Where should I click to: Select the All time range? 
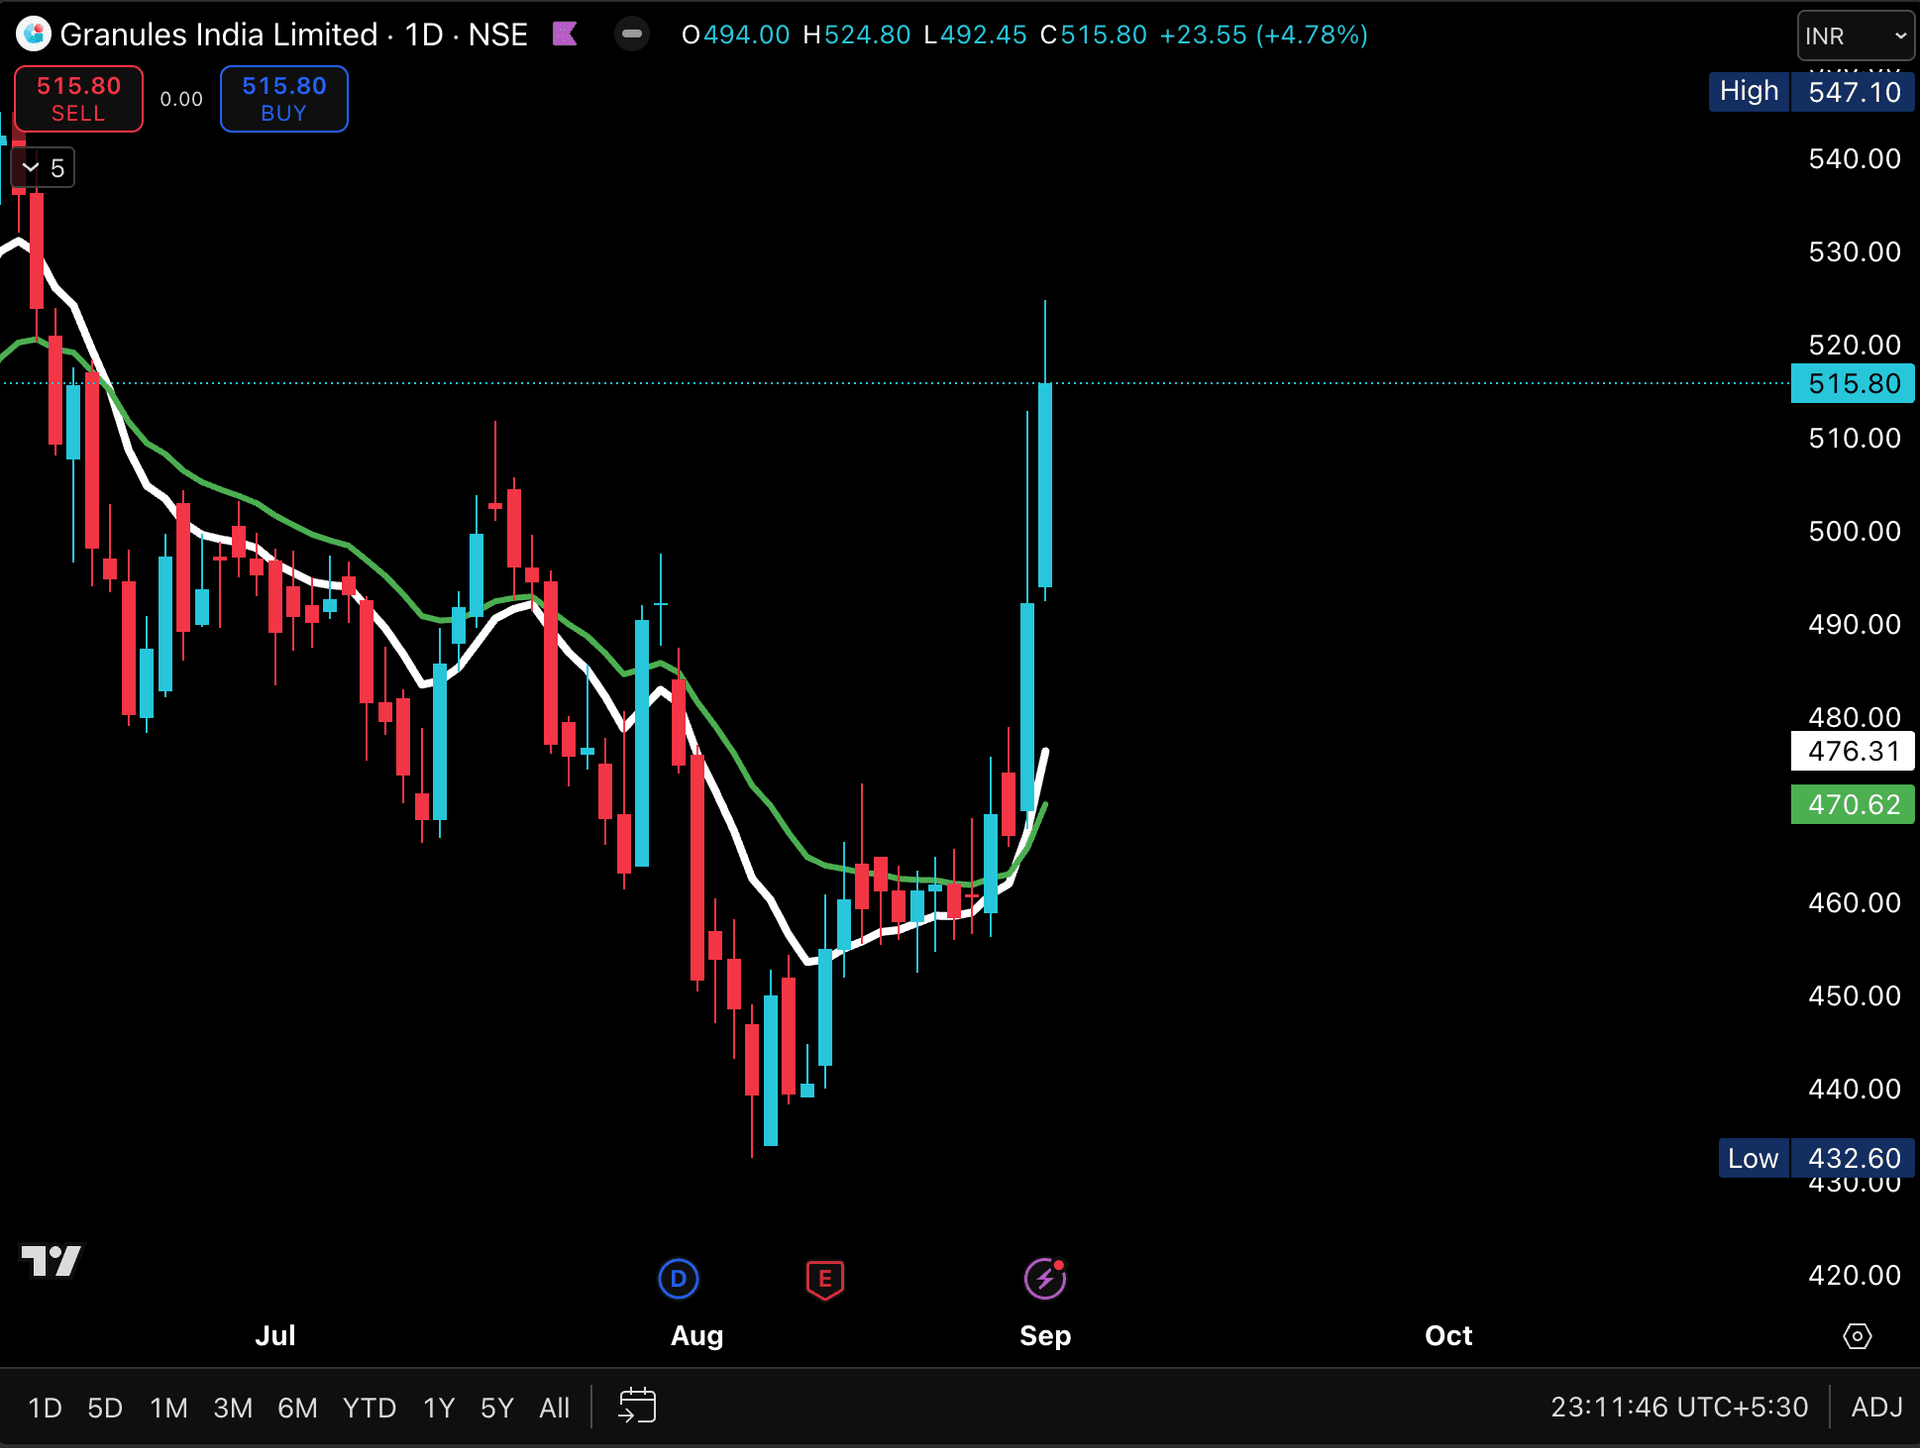pos(554,1408)
